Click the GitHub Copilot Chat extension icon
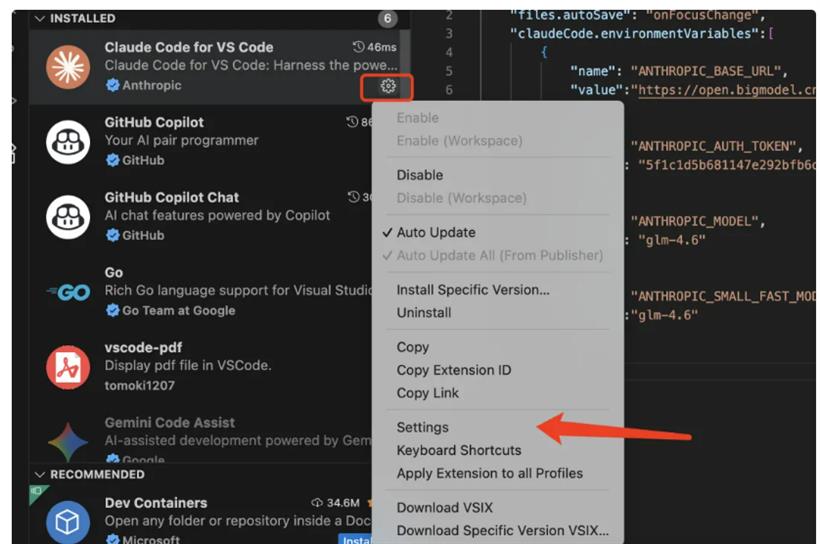This screenshot has height=544, width=820. (68, 216)
